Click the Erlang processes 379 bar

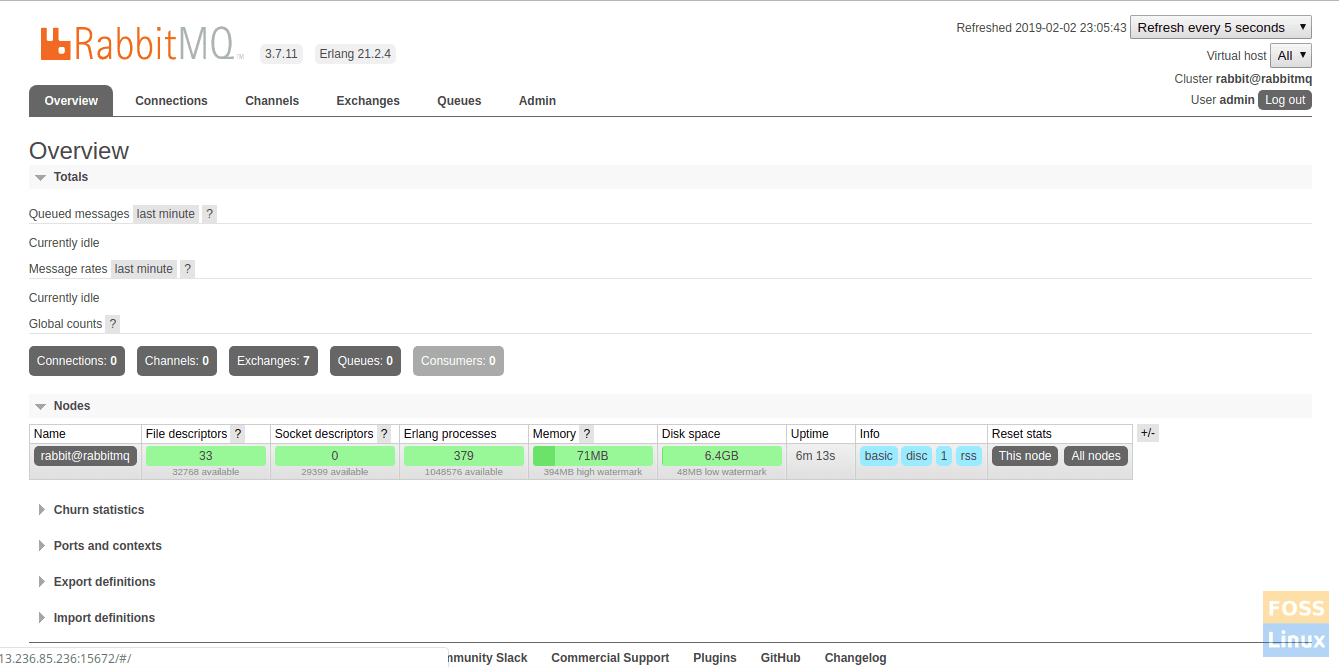coord(464,456)
